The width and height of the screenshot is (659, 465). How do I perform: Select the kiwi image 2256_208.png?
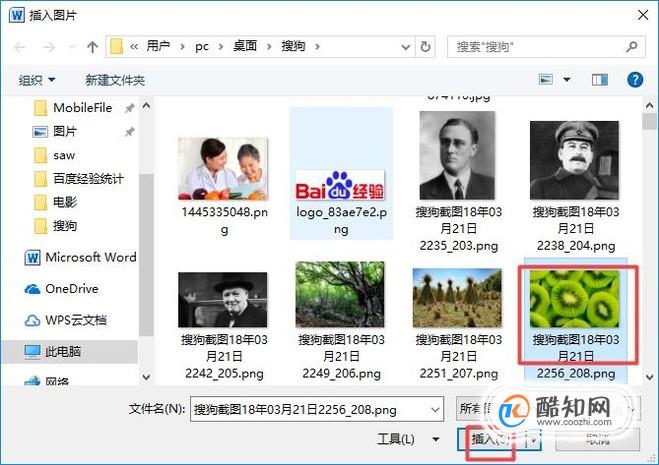tap(575, 320)
